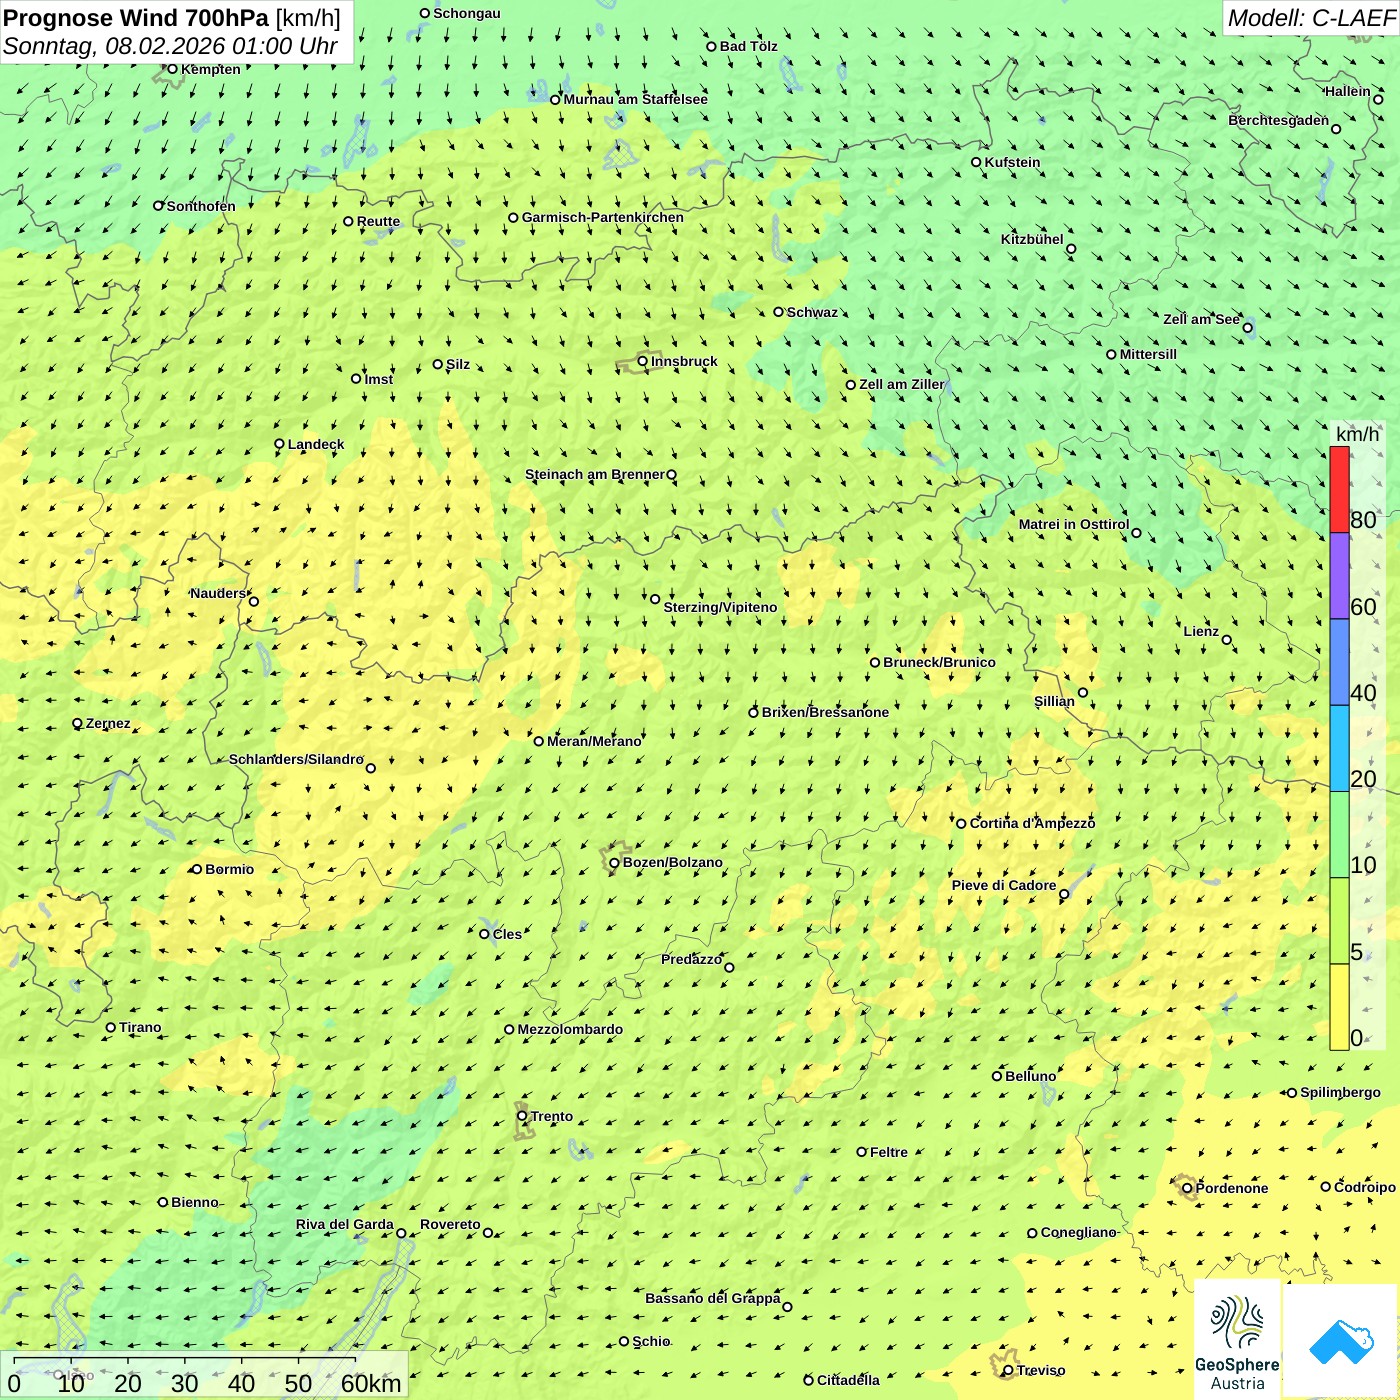The image size is (1400, 1400).
Task: Click the red 80 km/h legend swatch
Action: [1339, 489]
